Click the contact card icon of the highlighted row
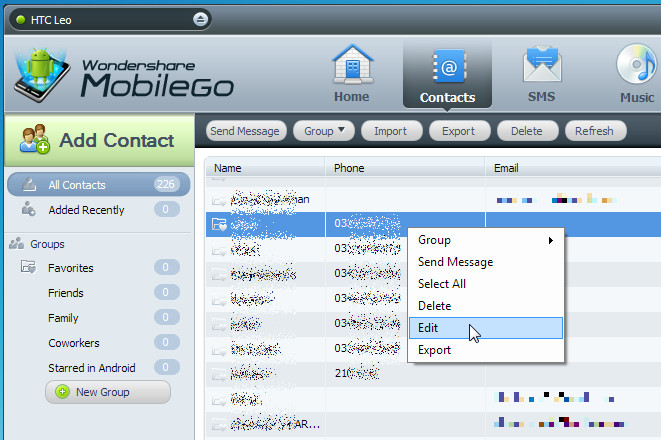 pyautogui.click(x=219, y=224)
